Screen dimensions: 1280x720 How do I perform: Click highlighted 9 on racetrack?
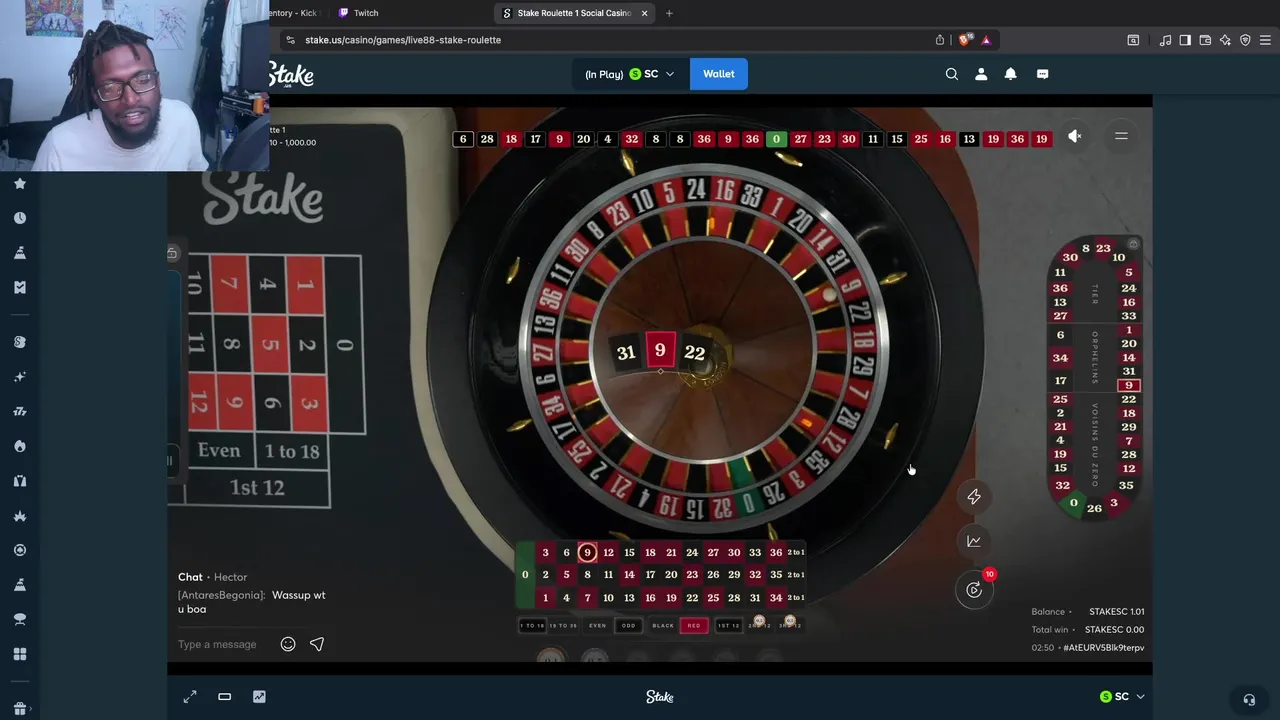(1129, 385)
